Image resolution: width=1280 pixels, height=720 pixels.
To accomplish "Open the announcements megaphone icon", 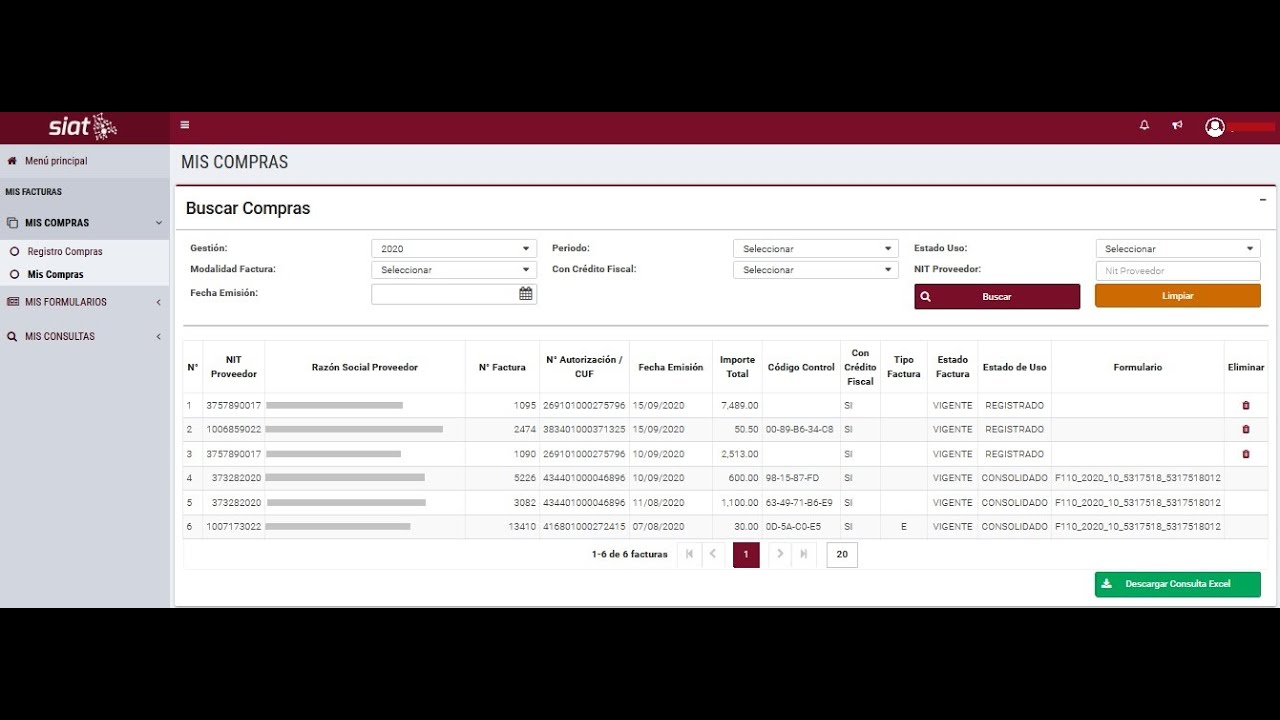I will [1177, 125].
